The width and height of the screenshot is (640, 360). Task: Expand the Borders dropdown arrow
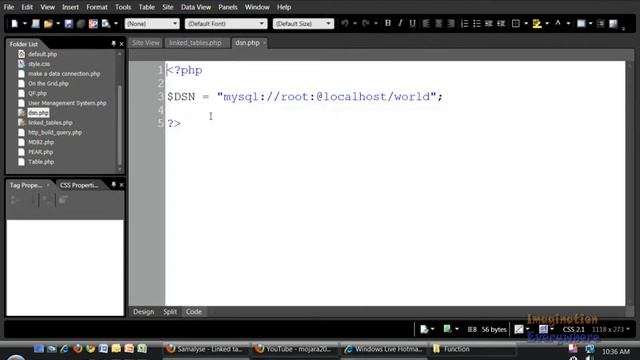click(x=526, y=24)
